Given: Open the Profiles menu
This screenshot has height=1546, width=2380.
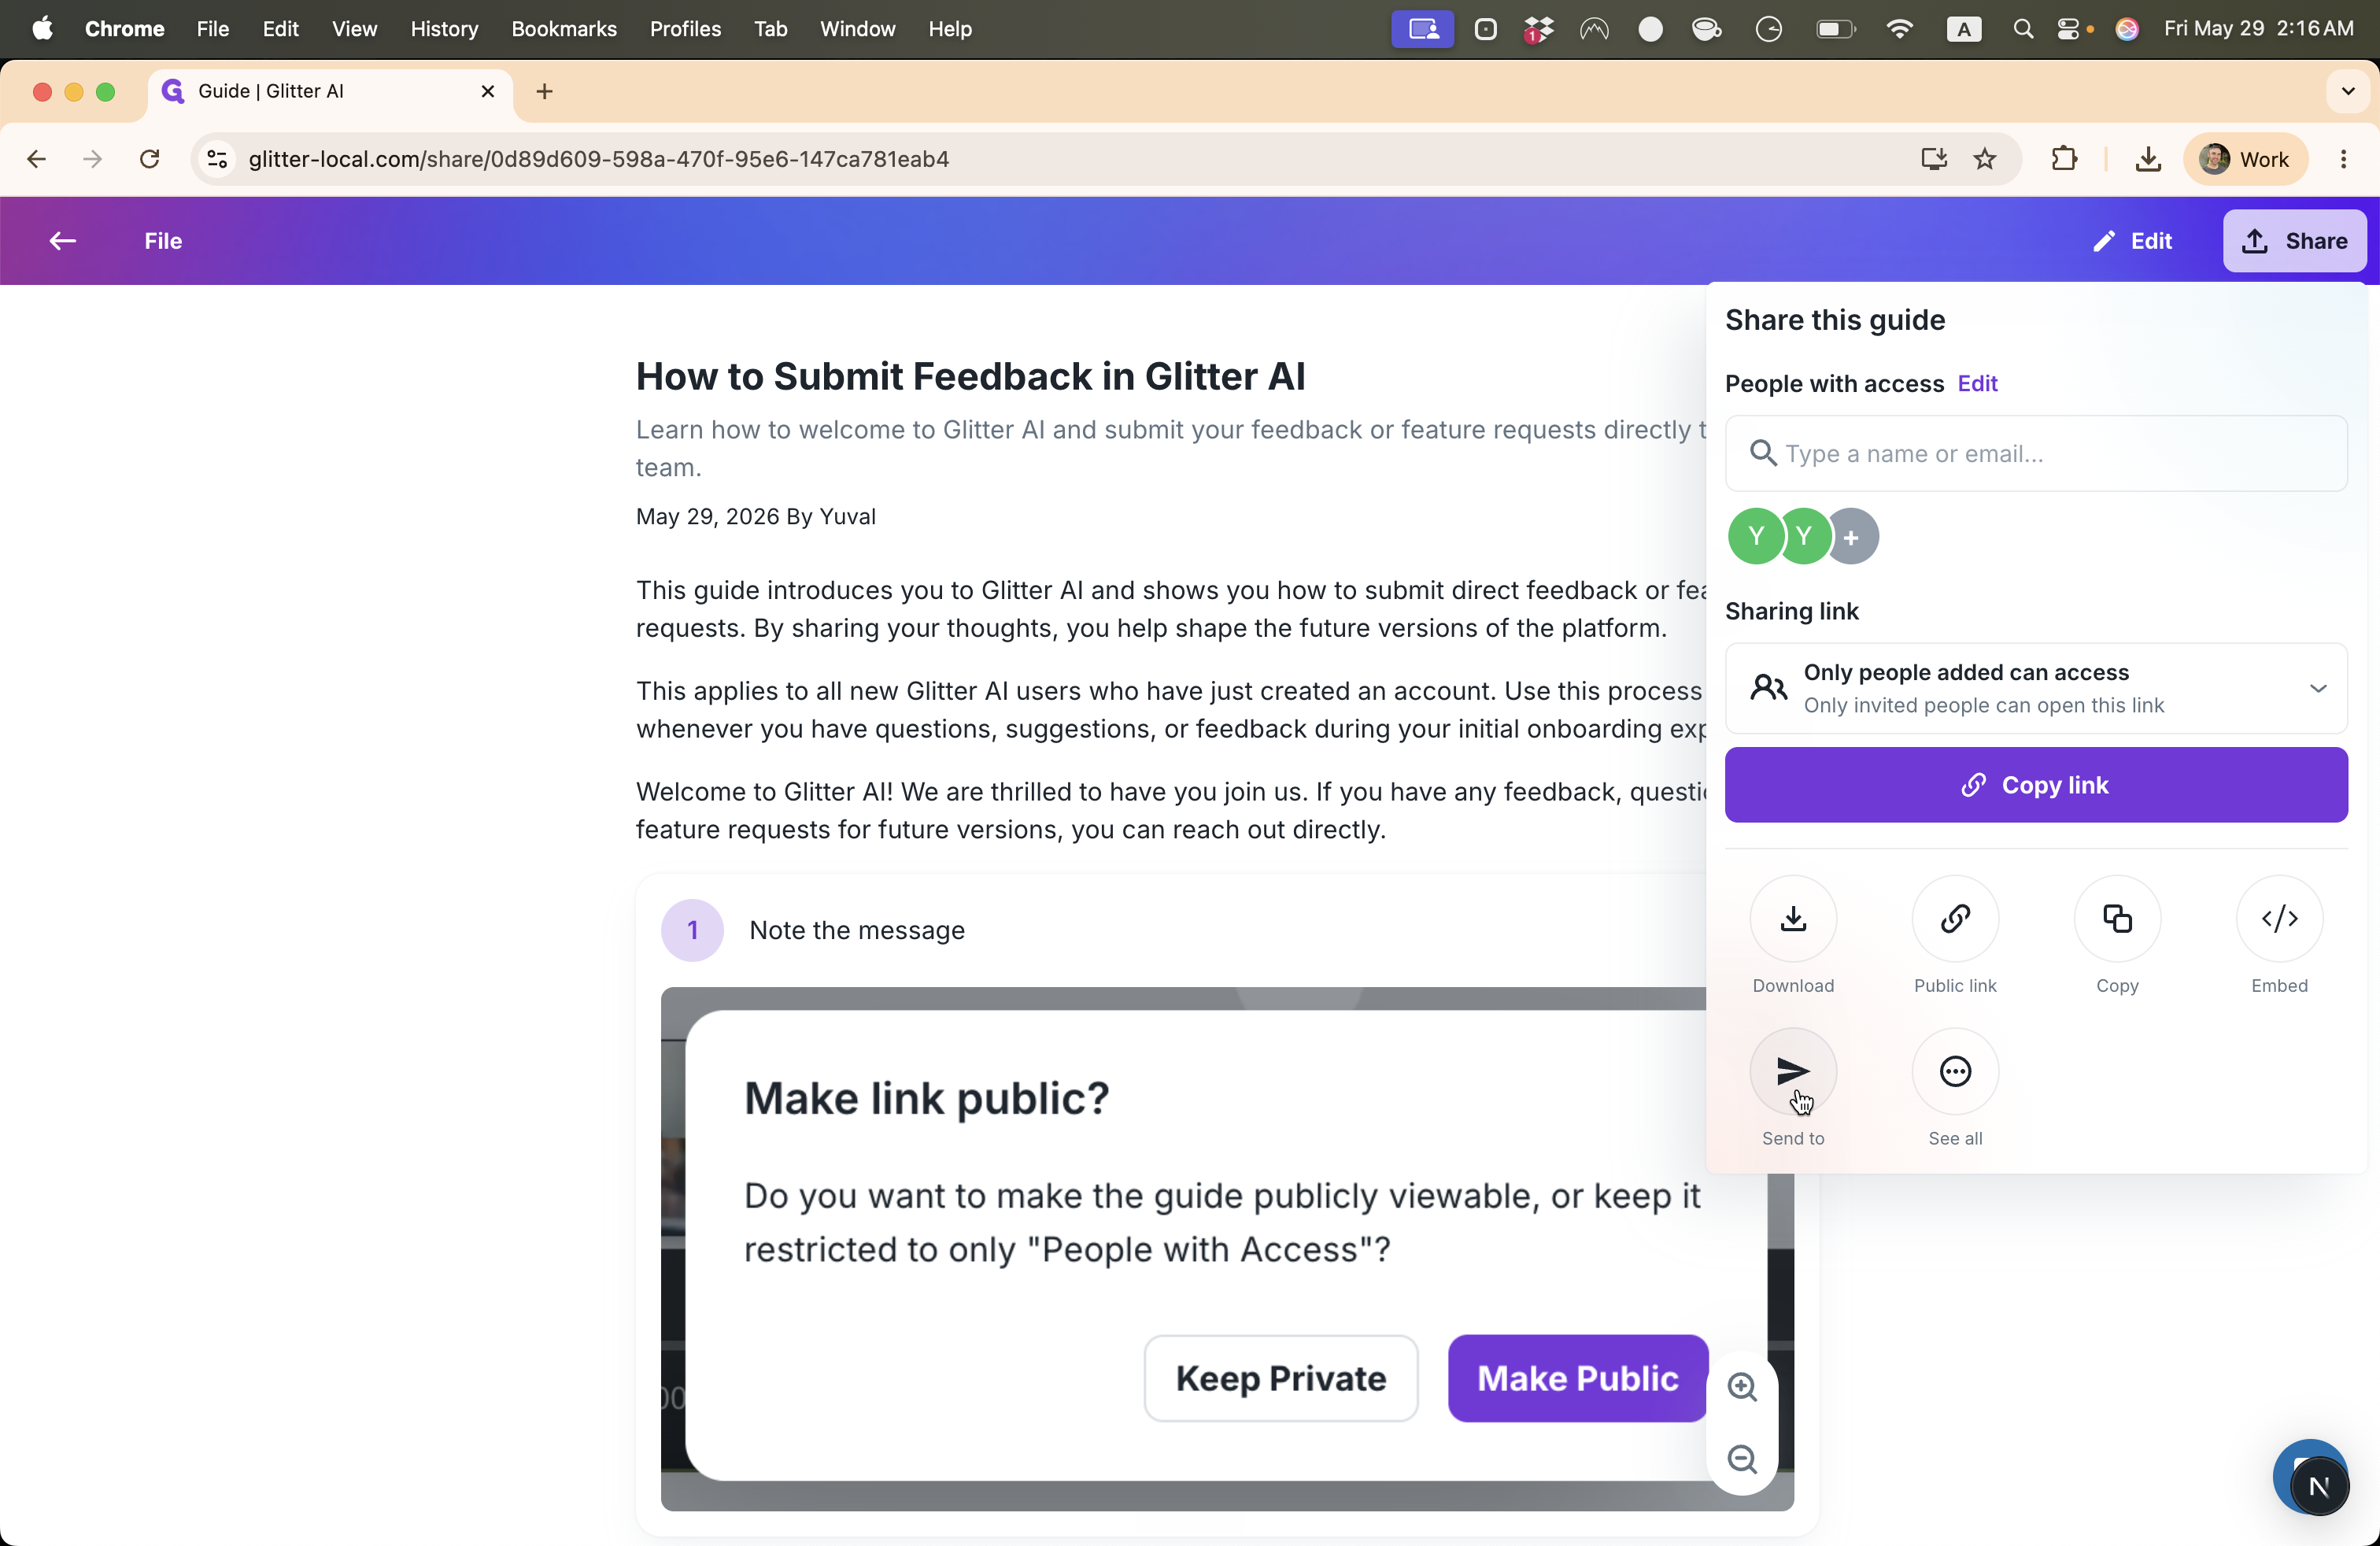Looking at the screenshot, I should pyautogui.click(x=685, y=29).
